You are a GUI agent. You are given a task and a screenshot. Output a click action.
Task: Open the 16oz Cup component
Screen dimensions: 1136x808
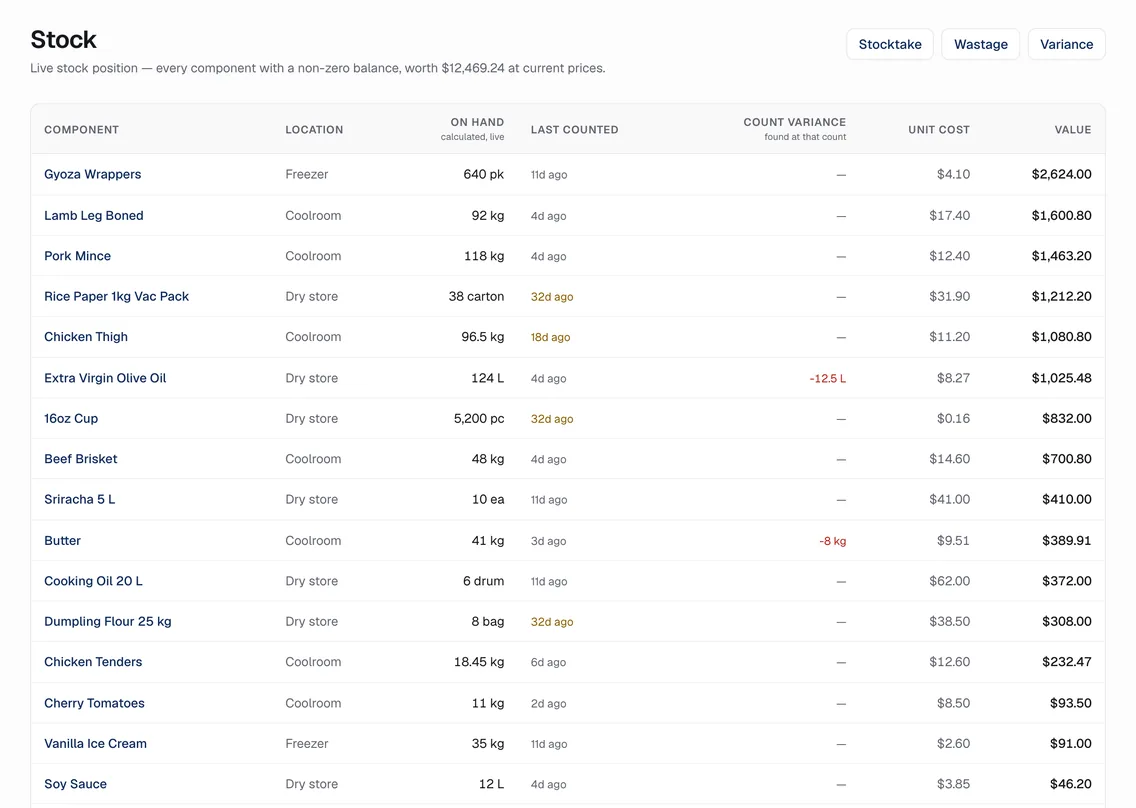pyautogui.click(x=71, y=419)
